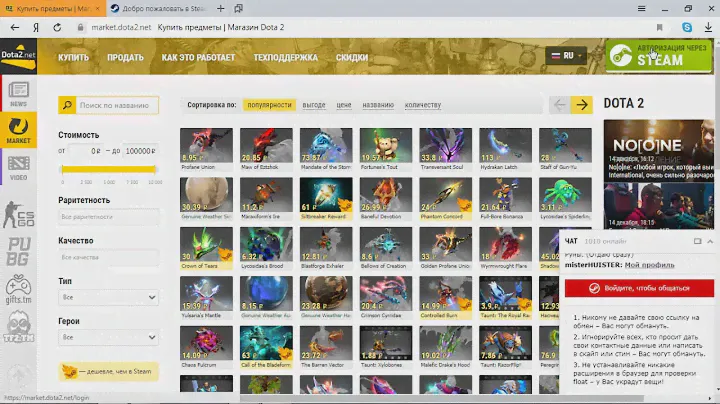720x404 pixels.
Task: Pop out the chat window
Action: (x=696, y=241)
